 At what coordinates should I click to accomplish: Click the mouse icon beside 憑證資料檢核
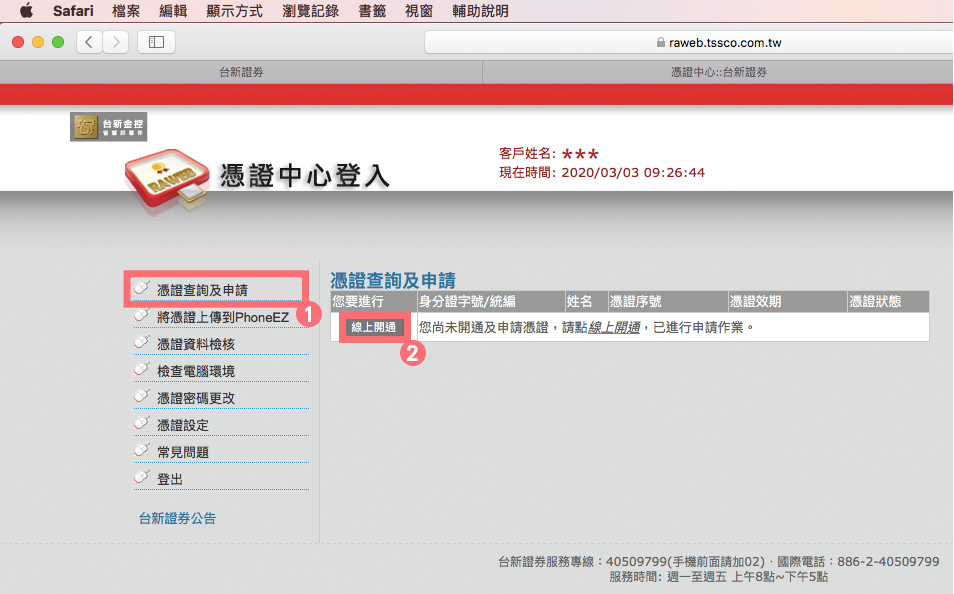click(142, 341)
